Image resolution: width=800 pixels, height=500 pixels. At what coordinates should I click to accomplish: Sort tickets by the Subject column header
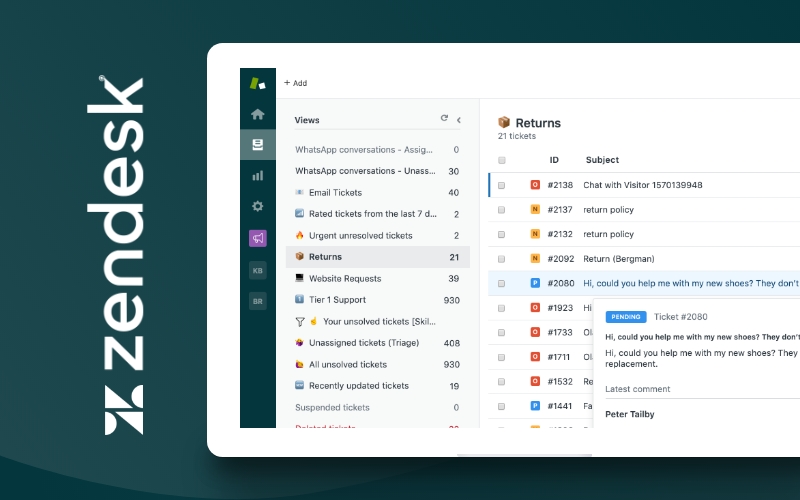point(602,160)
